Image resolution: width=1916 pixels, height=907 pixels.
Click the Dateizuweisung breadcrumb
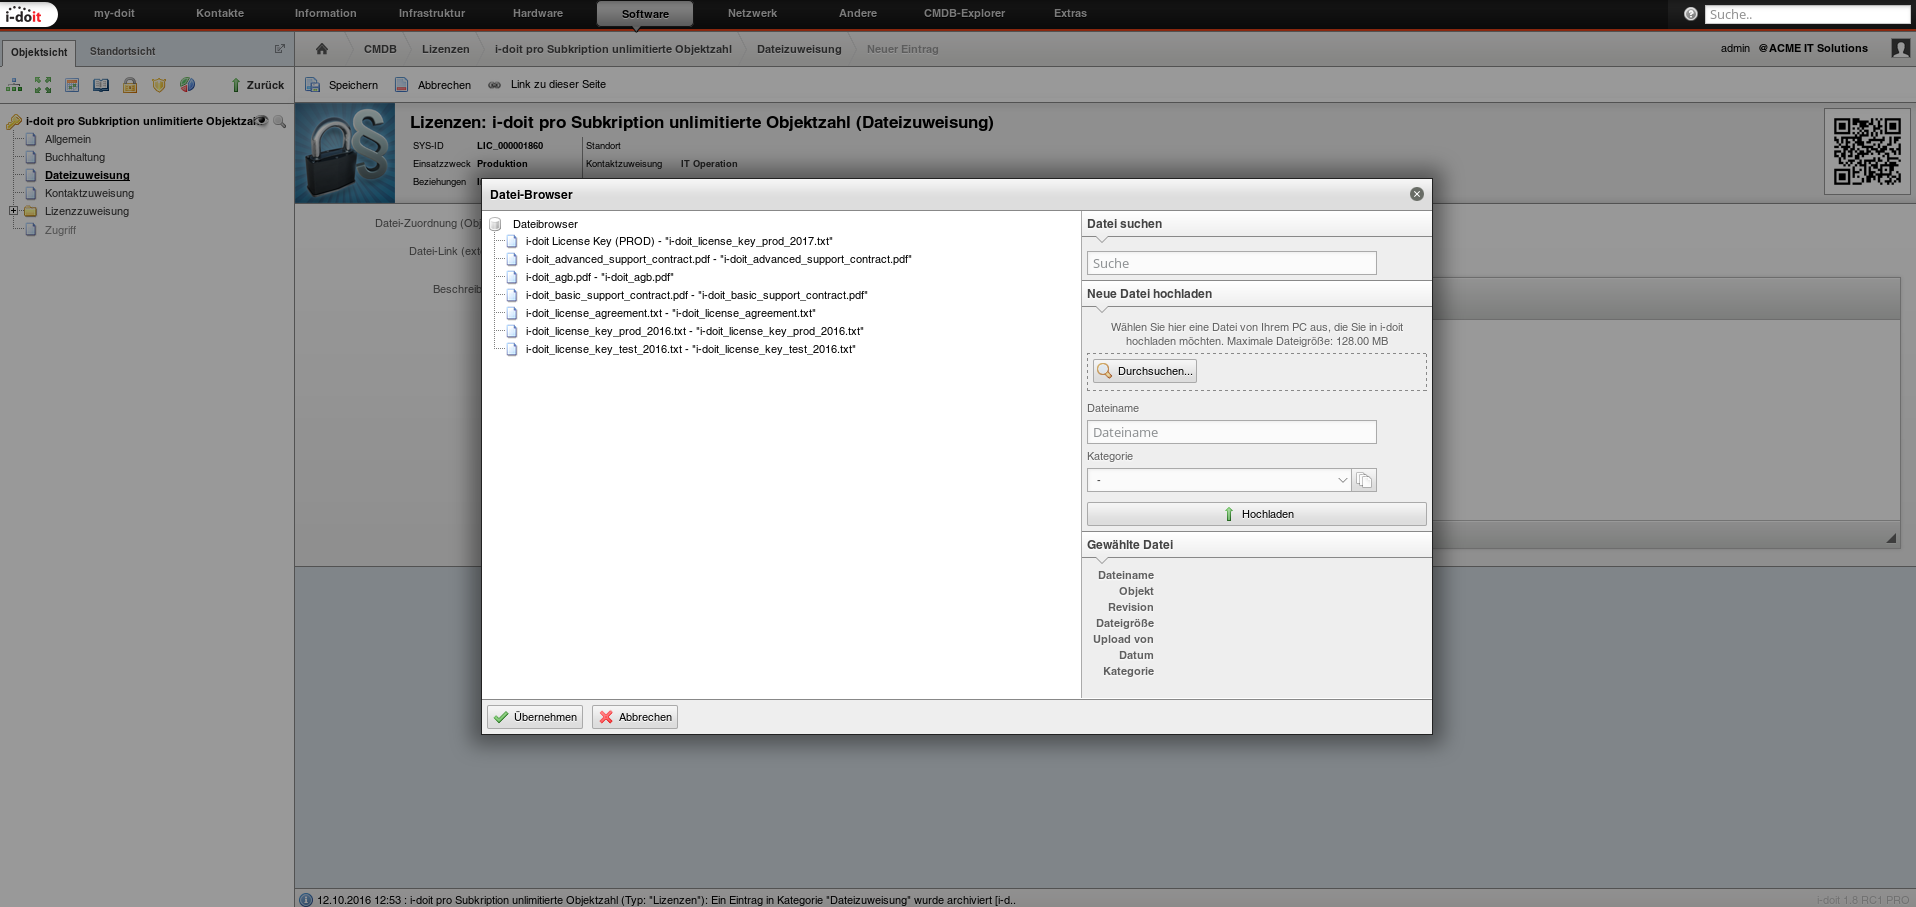[799, 49]
